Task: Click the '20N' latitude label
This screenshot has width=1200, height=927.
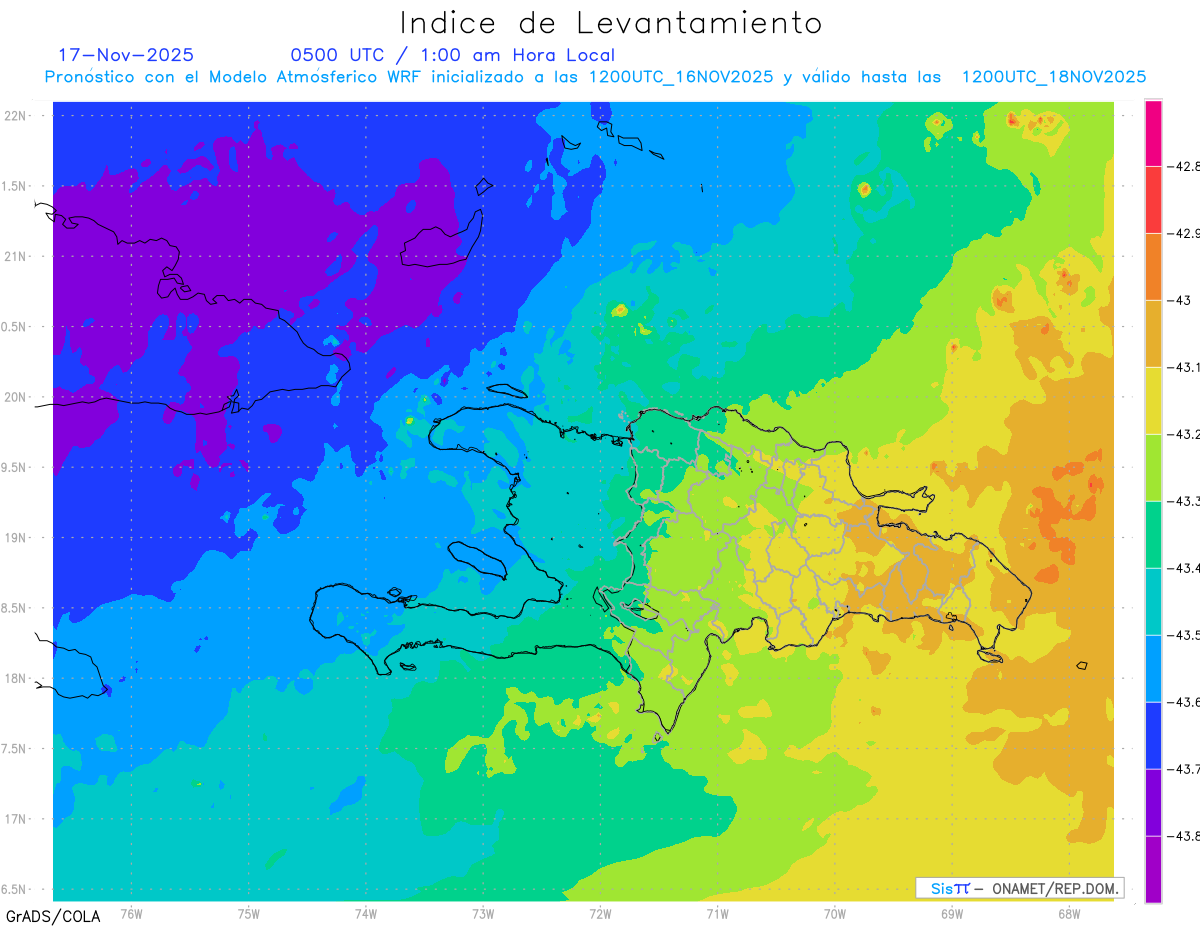Action: pyautogui.click(x=15, y=397)
